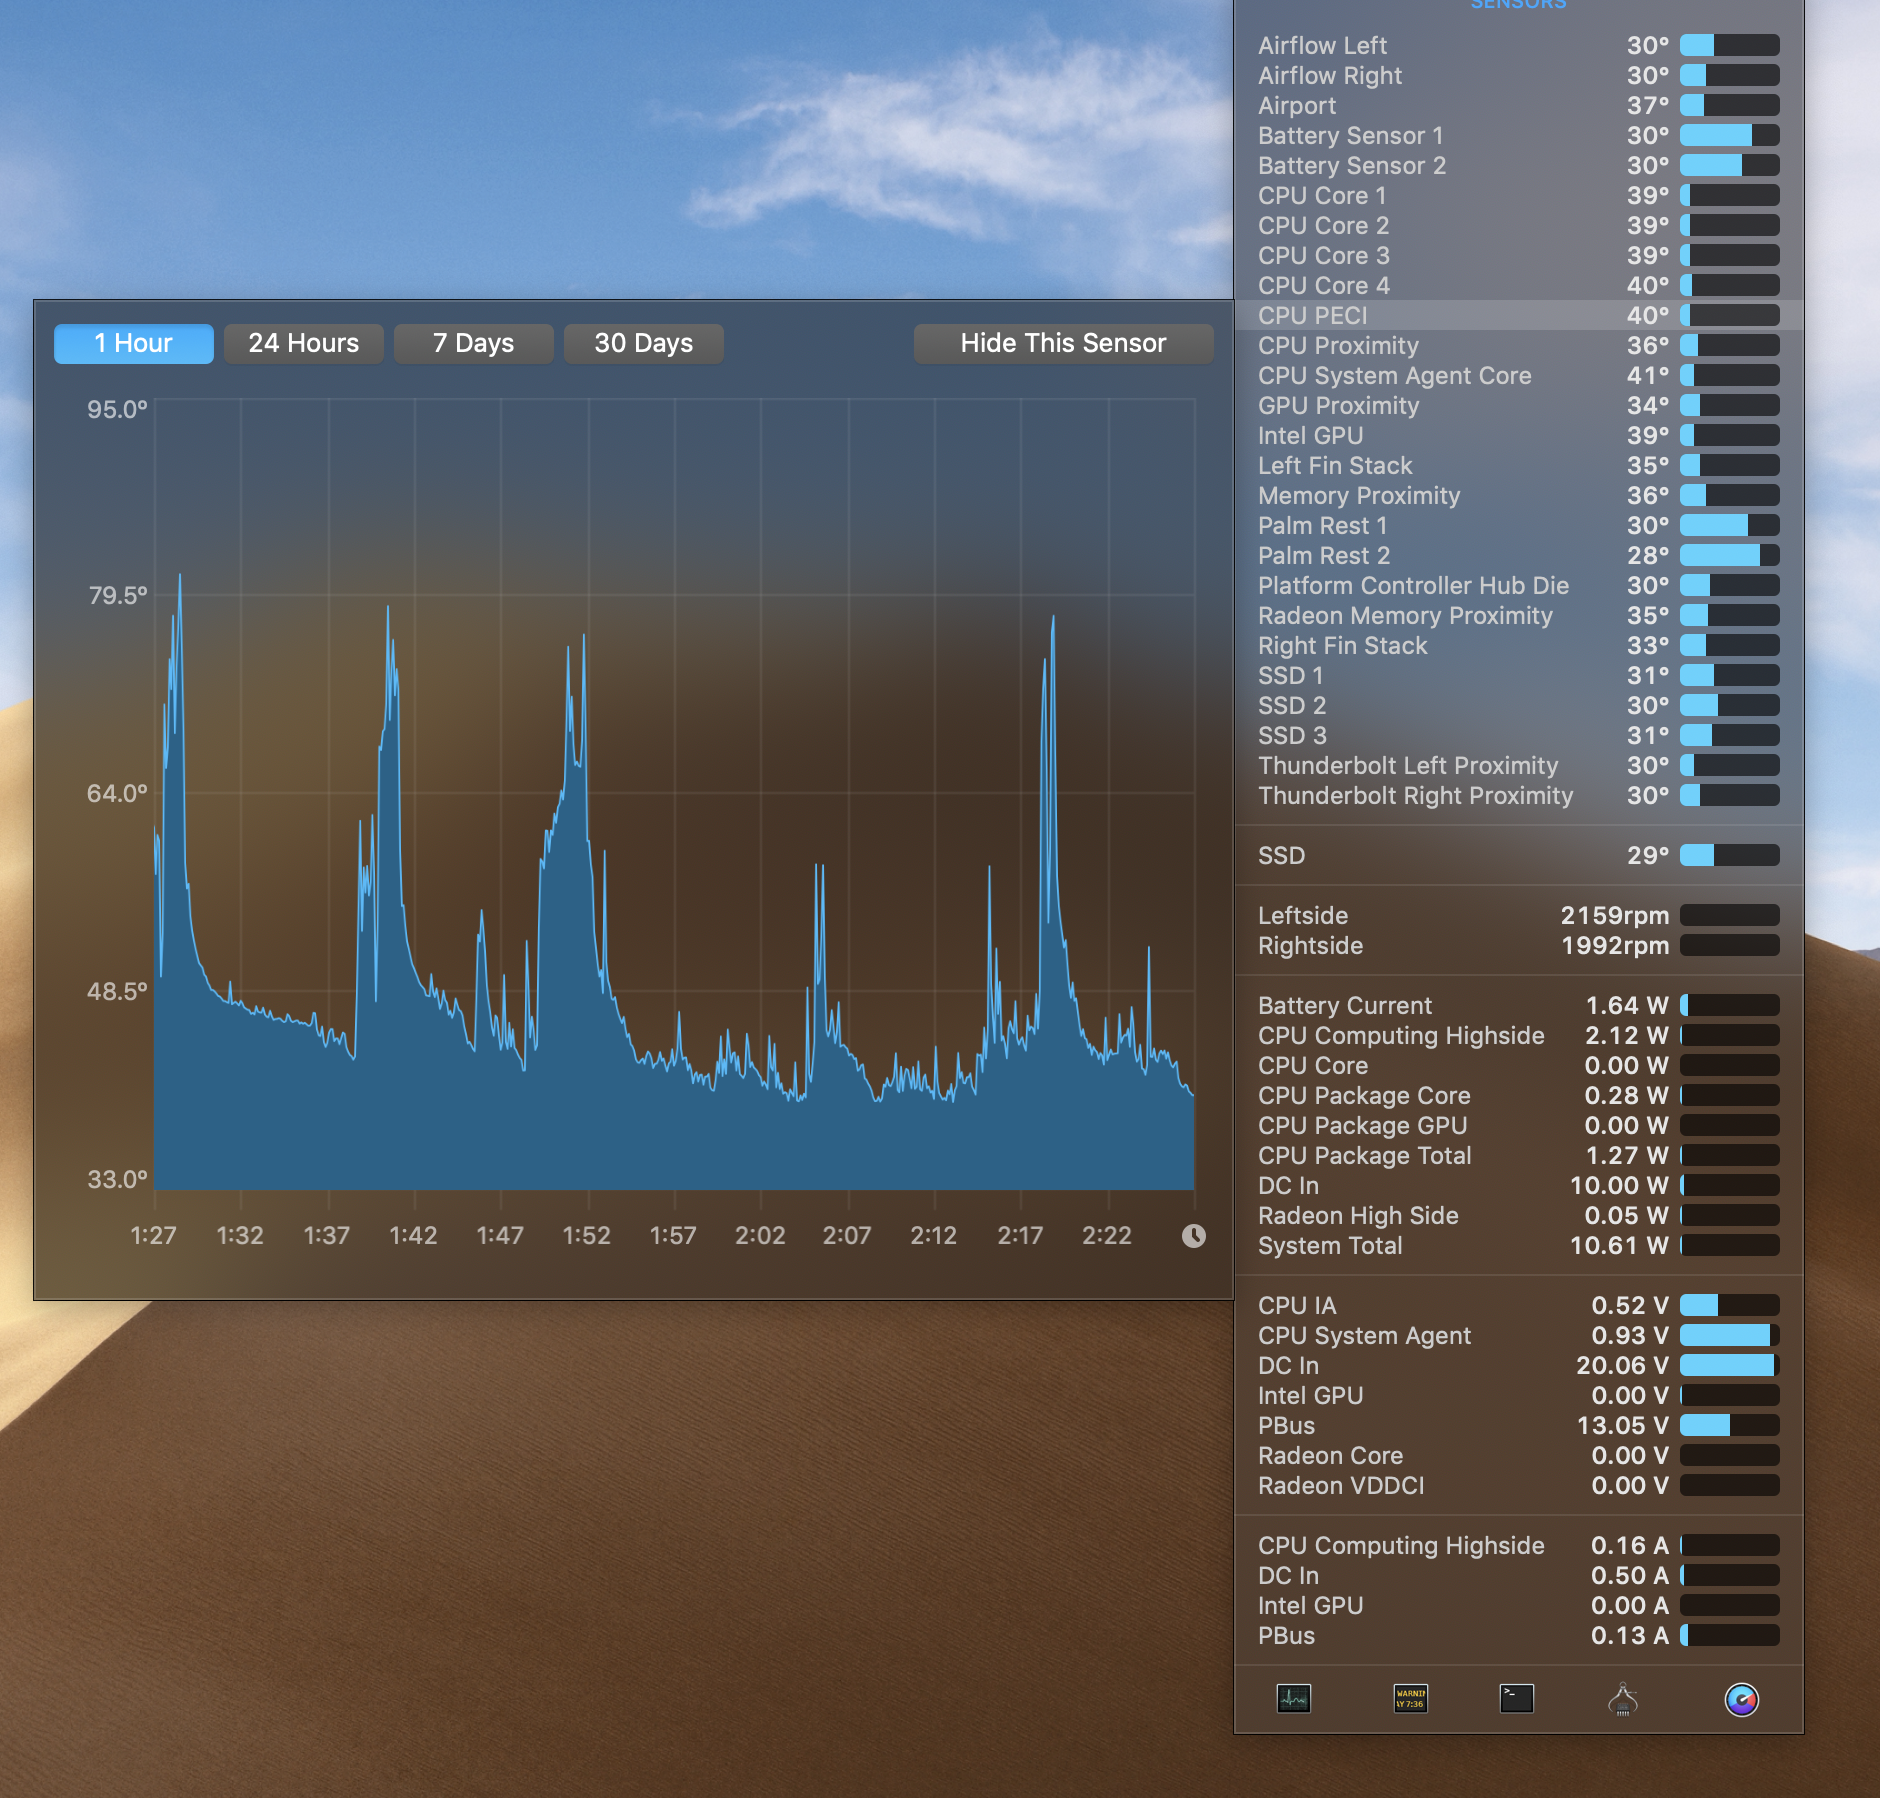Switch the graph to 24 Hours
1880x1798 pixels.
[x=303, y=343]
